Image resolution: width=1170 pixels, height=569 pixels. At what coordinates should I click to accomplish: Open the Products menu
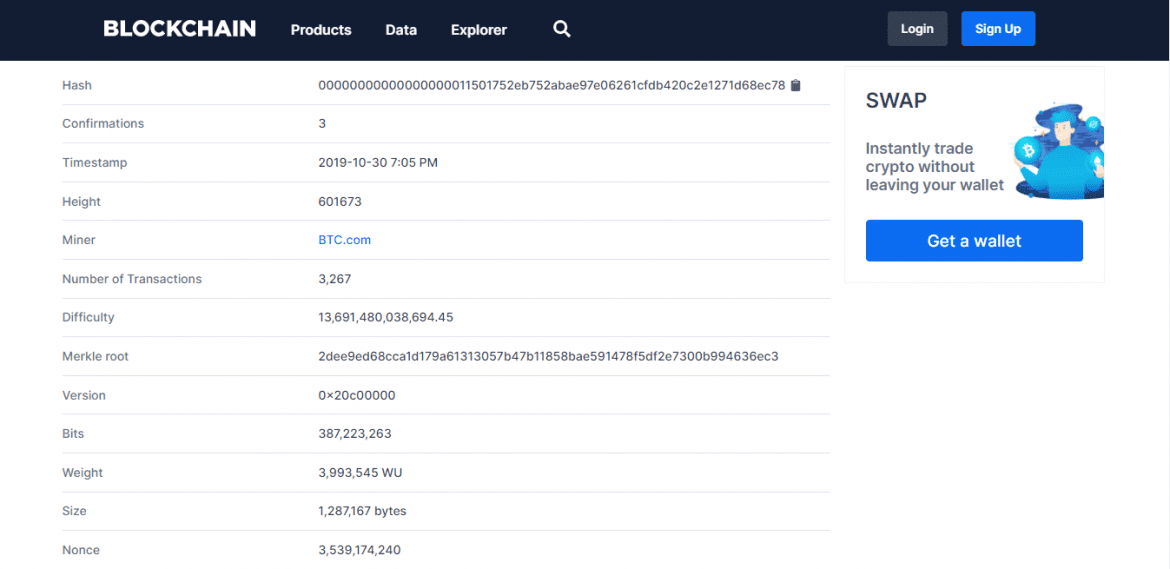[x=321, y=30]
